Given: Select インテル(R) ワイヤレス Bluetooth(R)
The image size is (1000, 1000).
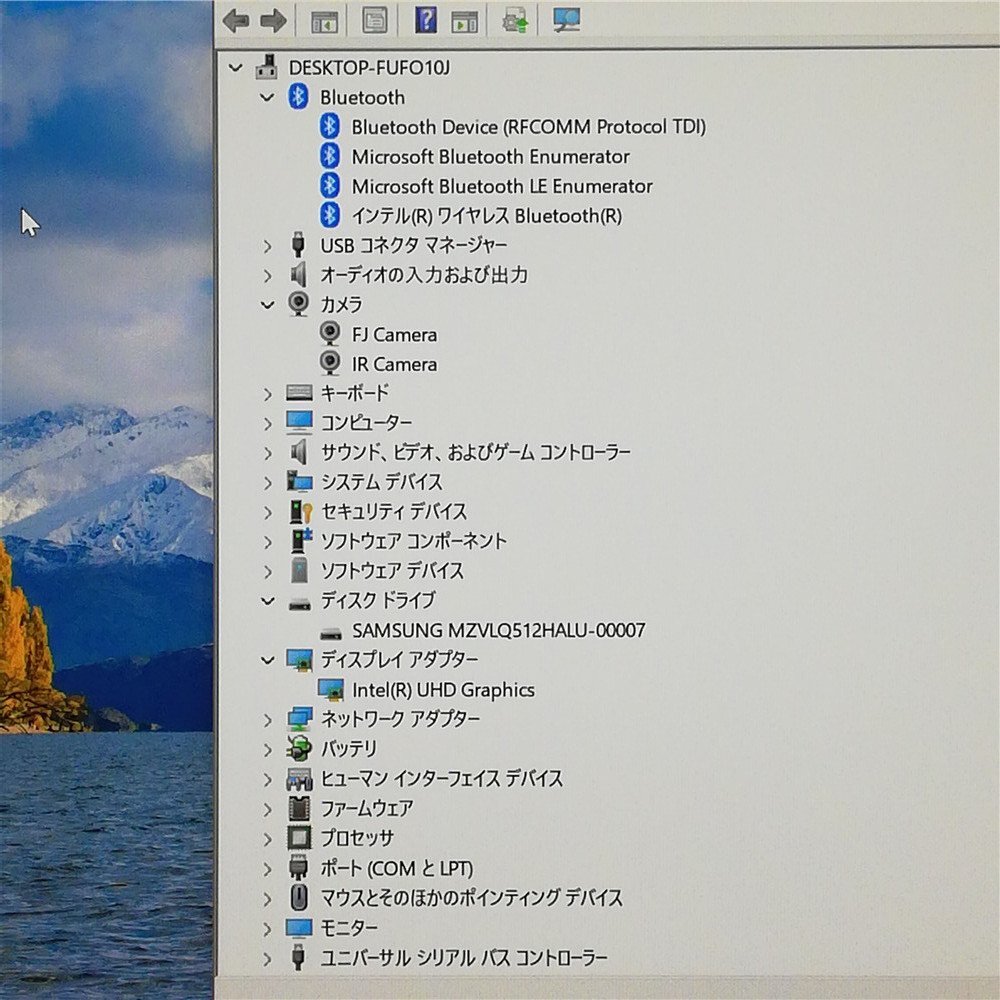Looking at the screenshot, I should 487,216.
